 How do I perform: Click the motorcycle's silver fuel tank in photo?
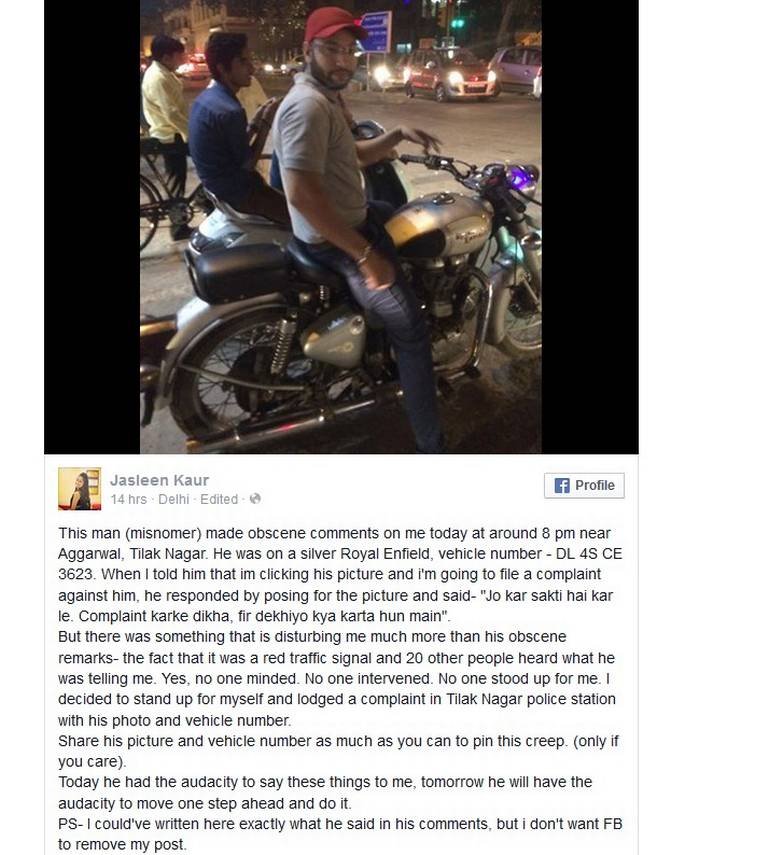pyautogui.click(x=438, y=226)
